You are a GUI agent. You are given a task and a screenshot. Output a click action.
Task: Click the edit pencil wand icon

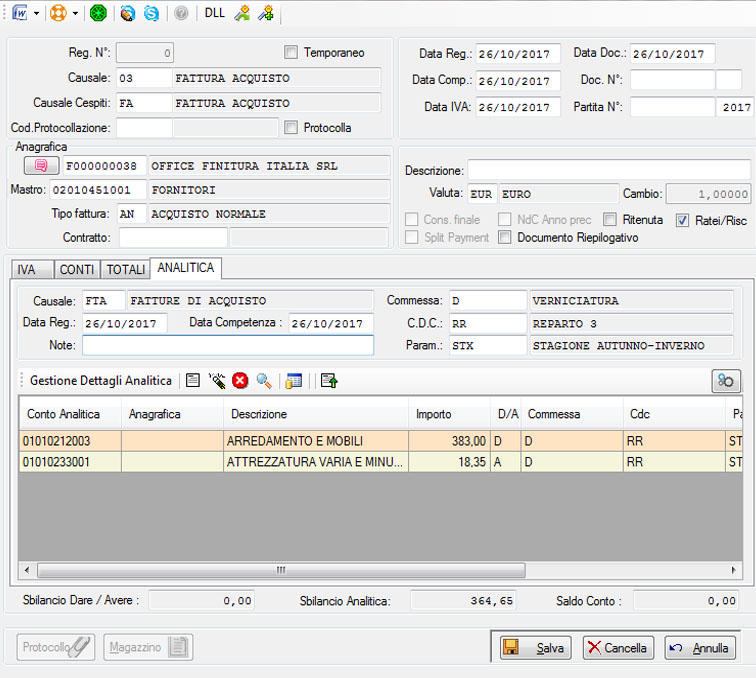[x=217, y=380]
